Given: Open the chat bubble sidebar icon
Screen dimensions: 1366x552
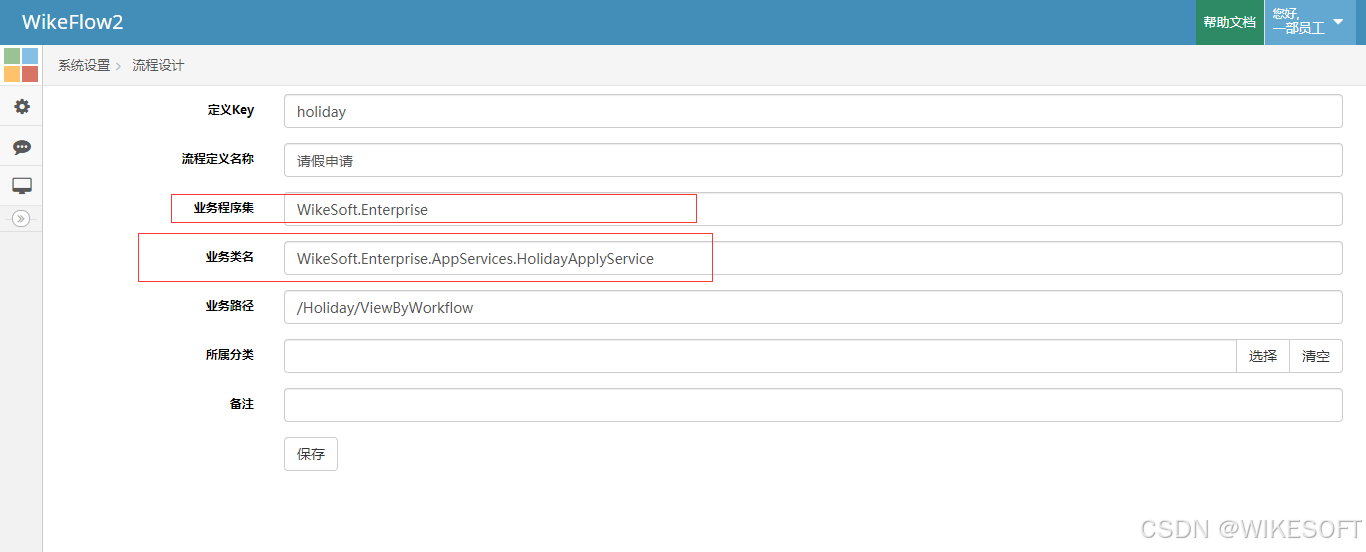Looking at the screenshot, I should [x=21, y=146].
